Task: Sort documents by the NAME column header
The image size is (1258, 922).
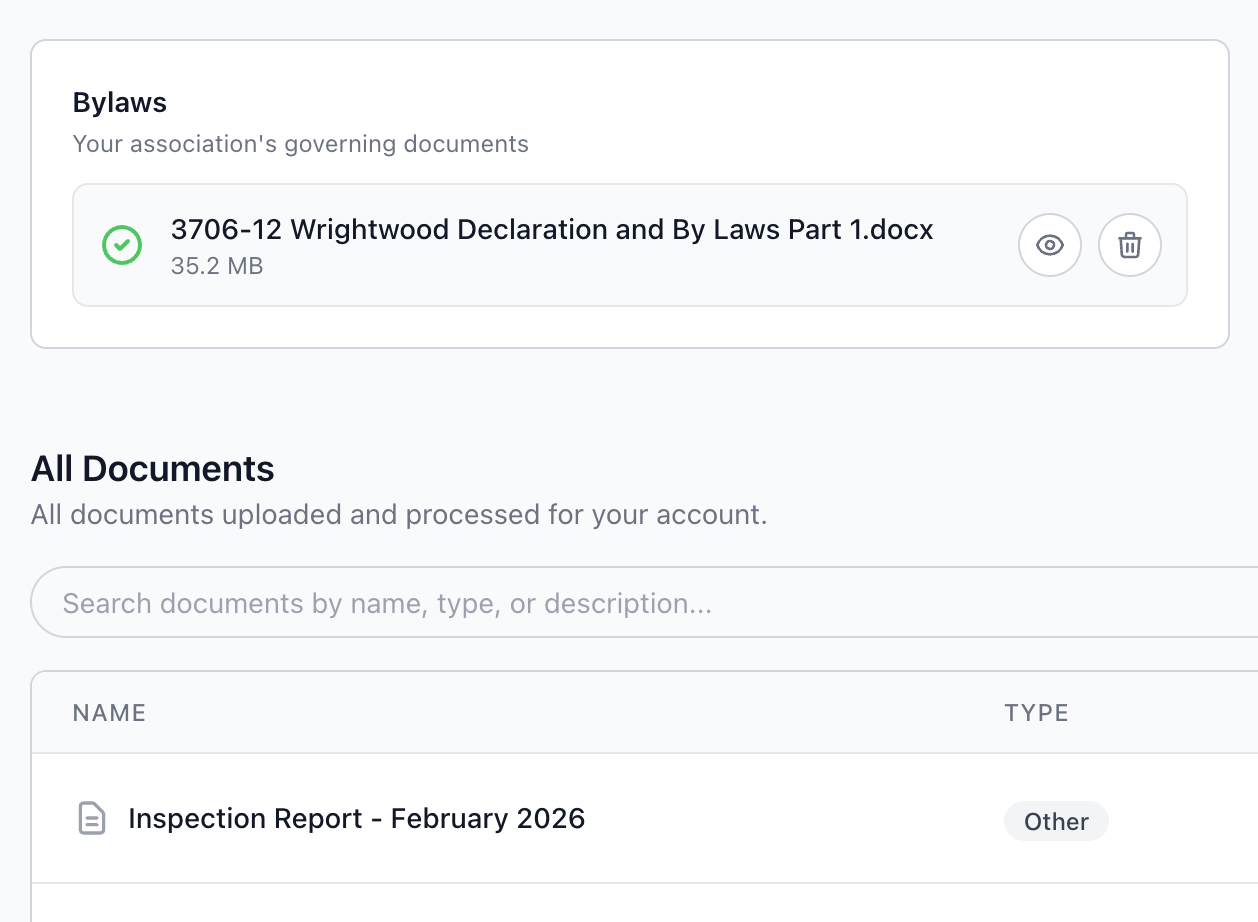Action: (x=109, y=713)
